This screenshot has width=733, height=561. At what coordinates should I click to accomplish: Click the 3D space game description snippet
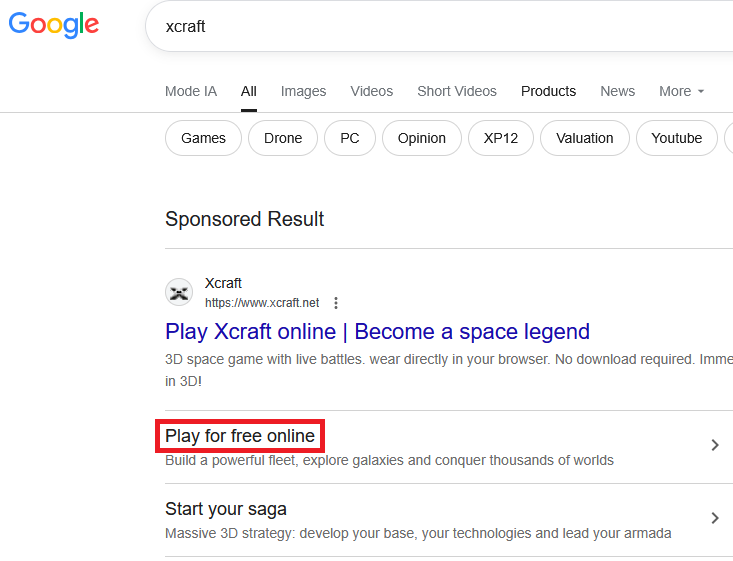point(449,370)
